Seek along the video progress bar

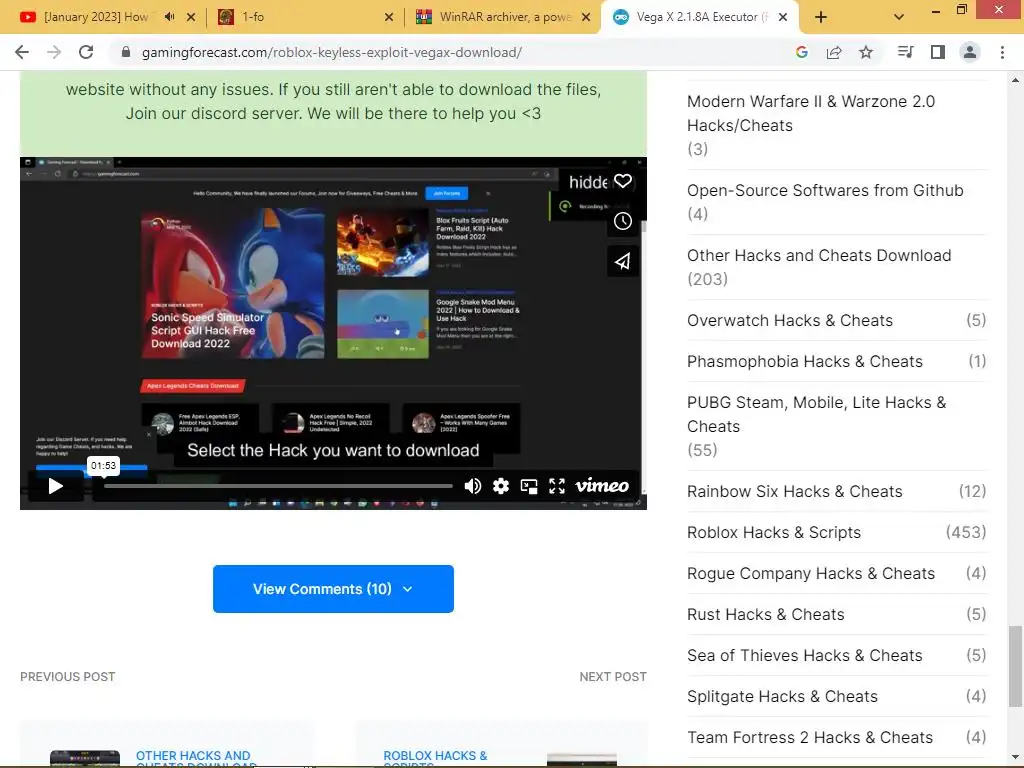pyautogui.click(x=278, y=486)
